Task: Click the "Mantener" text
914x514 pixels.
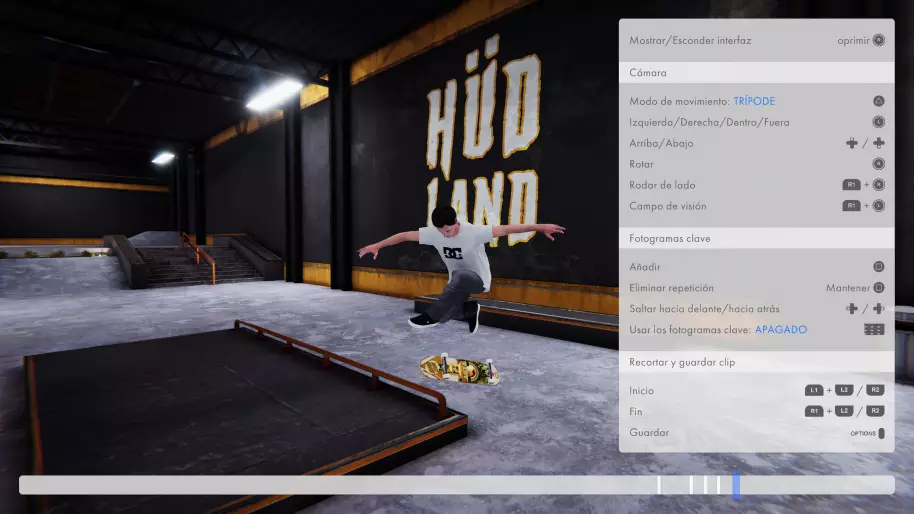Action: coord(848,287)
